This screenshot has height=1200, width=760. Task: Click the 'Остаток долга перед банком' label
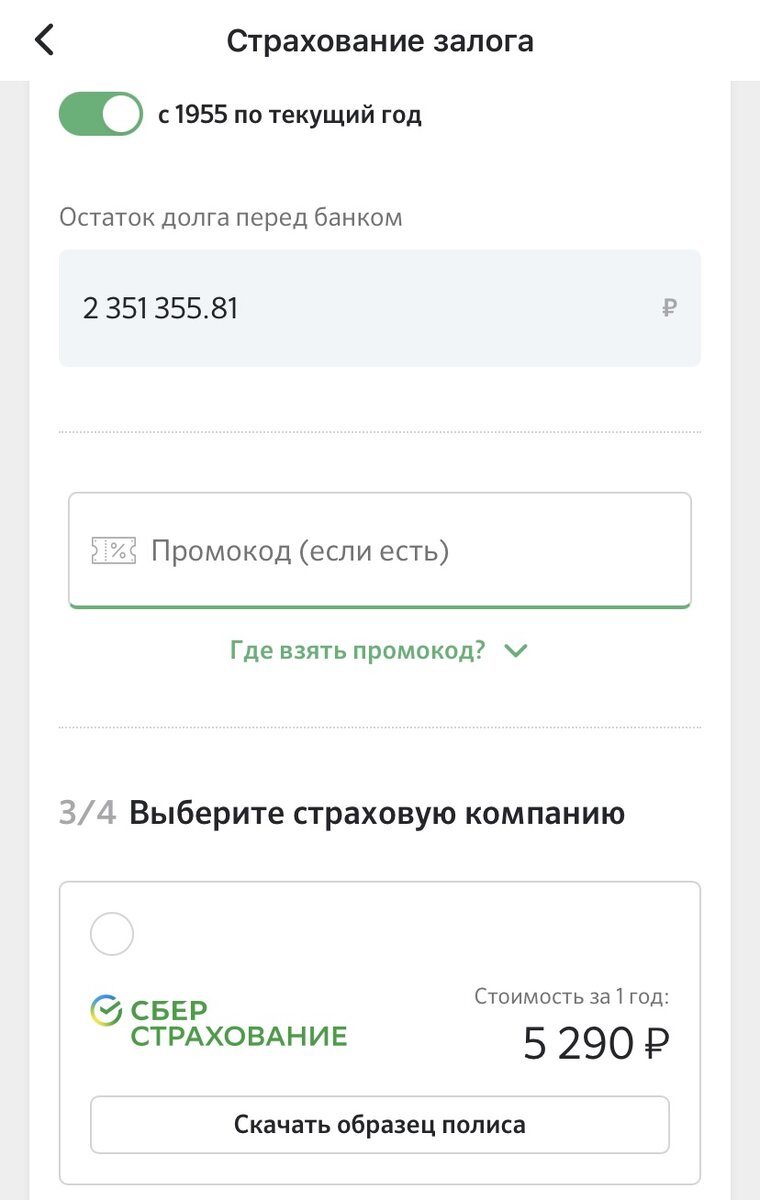(x=231, y=216)
